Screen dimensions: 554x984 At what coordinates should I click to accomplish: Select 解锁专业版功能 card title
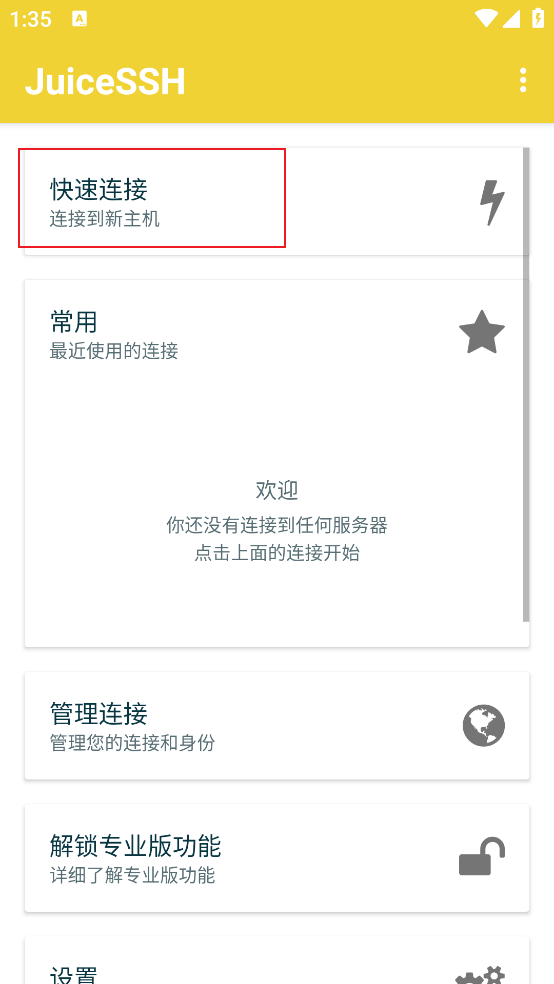(x=135, y=846)
